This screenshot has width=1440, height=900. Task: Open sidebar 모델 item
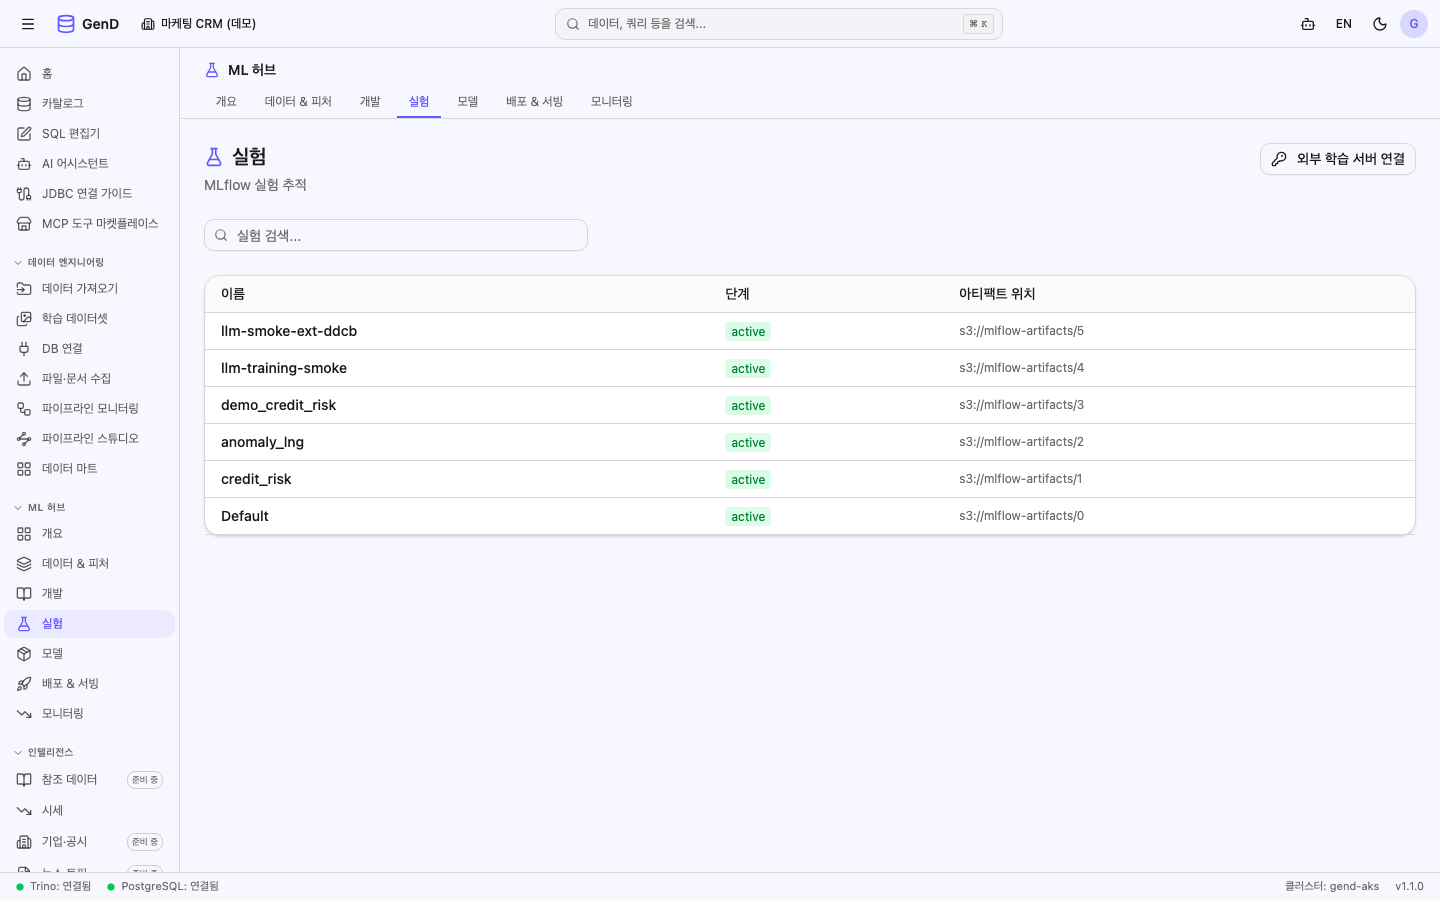(90, 654)
